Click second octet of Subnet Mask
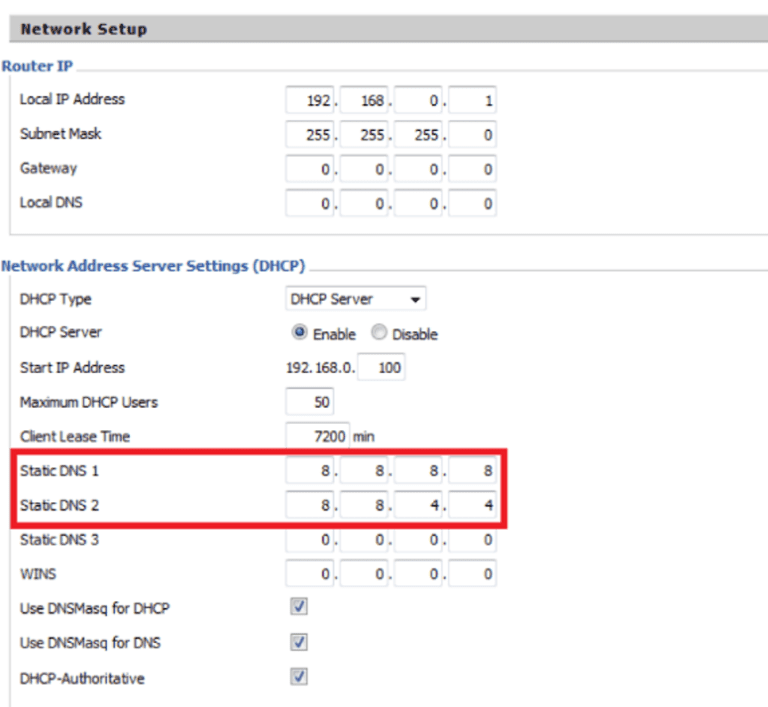Screen dimensions: 768x707 tap(365, 135)
